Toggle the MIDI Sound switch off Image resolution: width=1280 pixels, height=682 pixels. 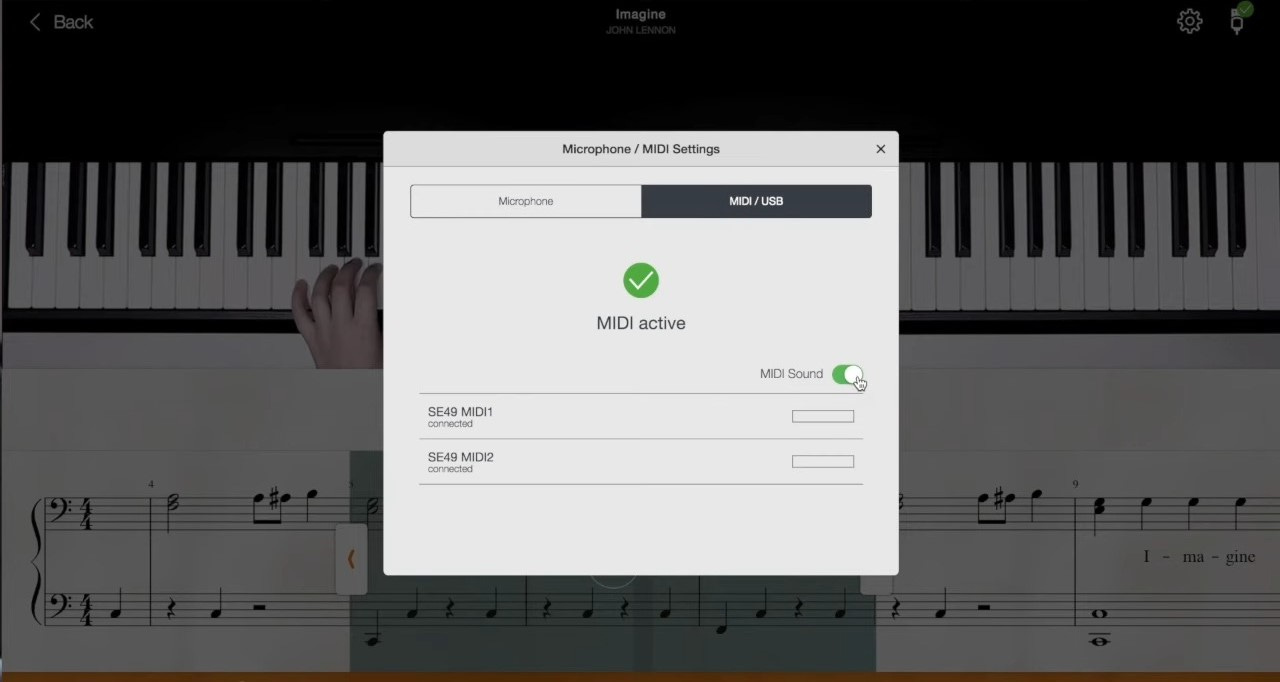point(846,373)
